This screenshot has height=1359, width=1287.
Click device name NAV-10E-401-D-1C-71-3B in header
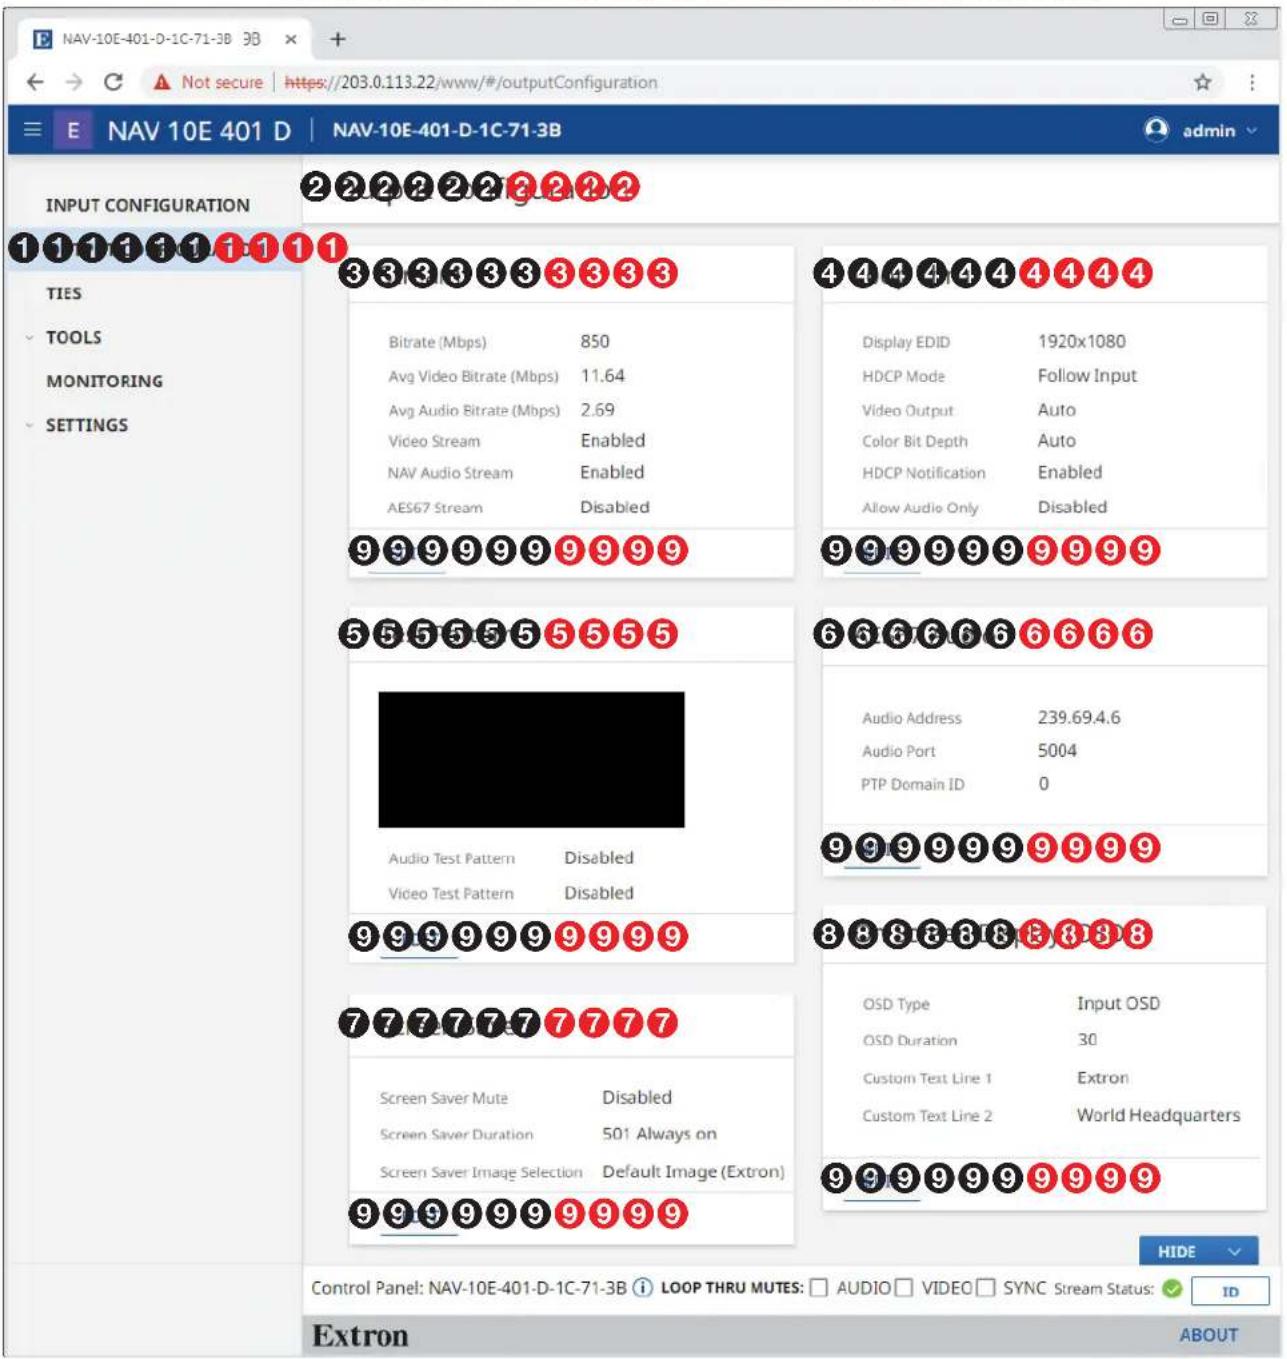tap(447, 130)
